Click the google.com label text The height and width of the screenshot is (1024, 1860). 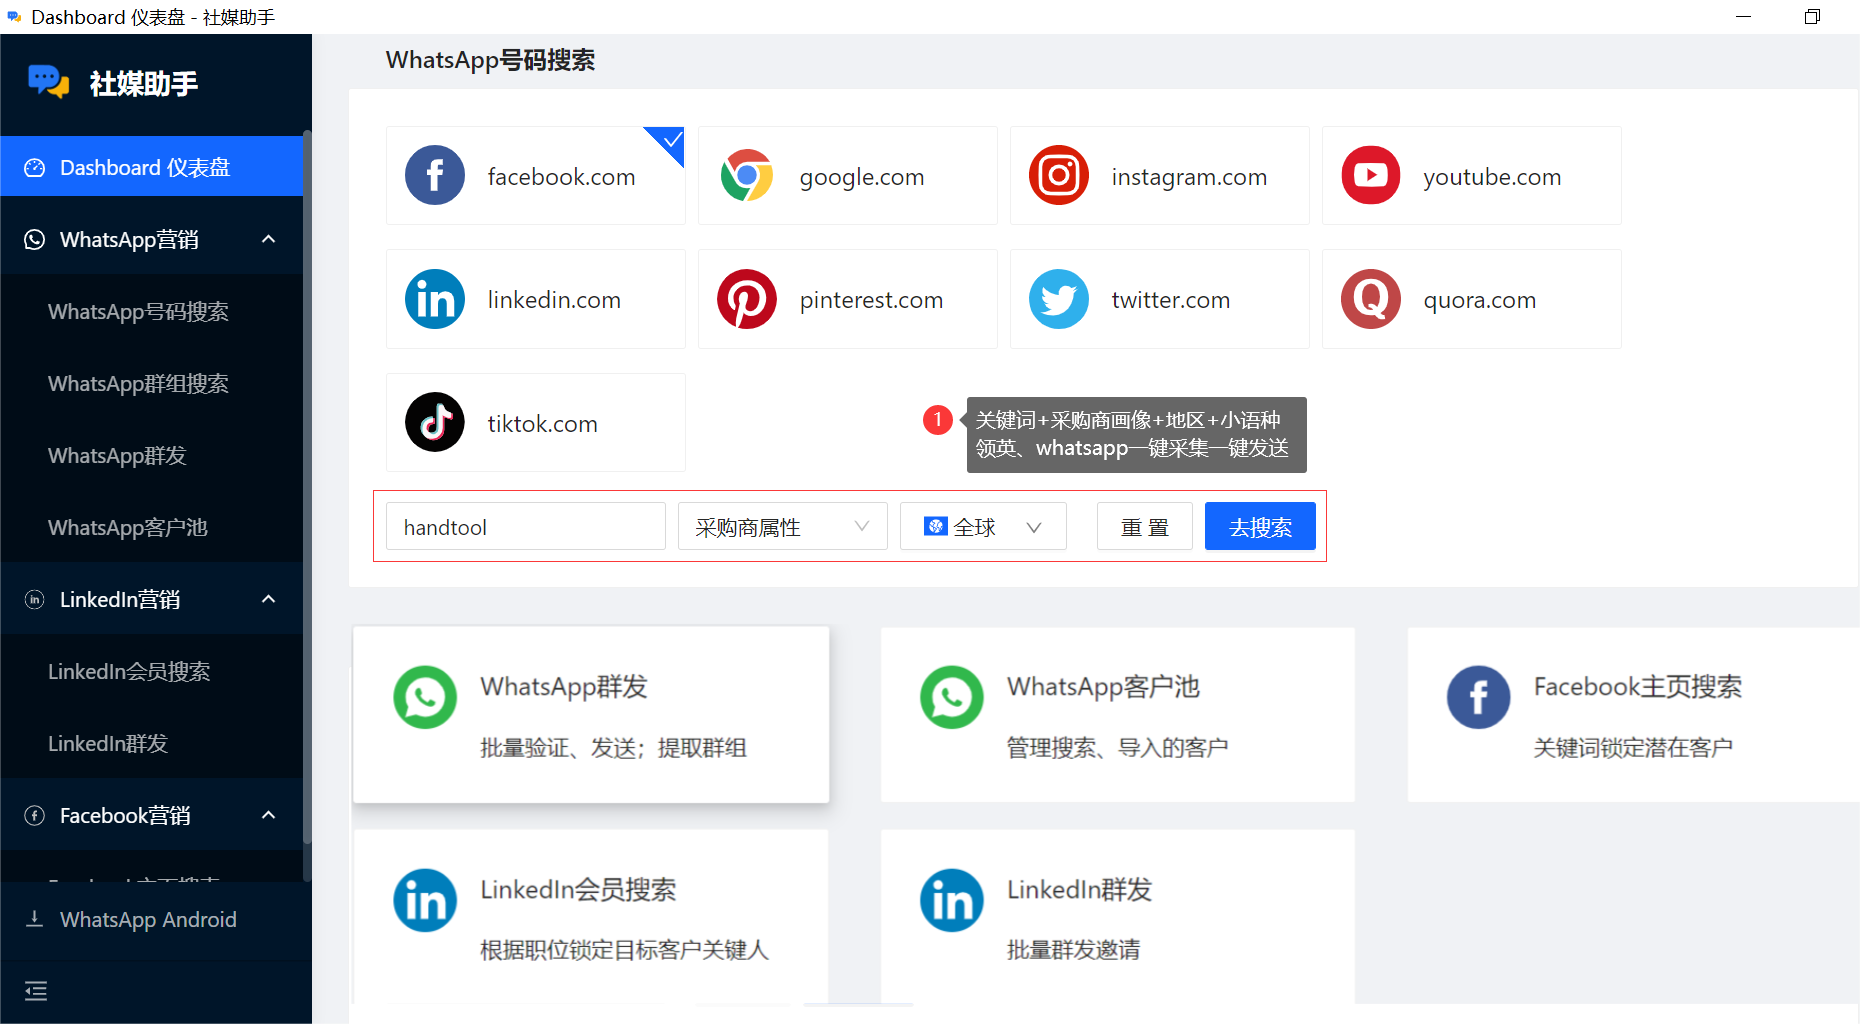point(862,177)
